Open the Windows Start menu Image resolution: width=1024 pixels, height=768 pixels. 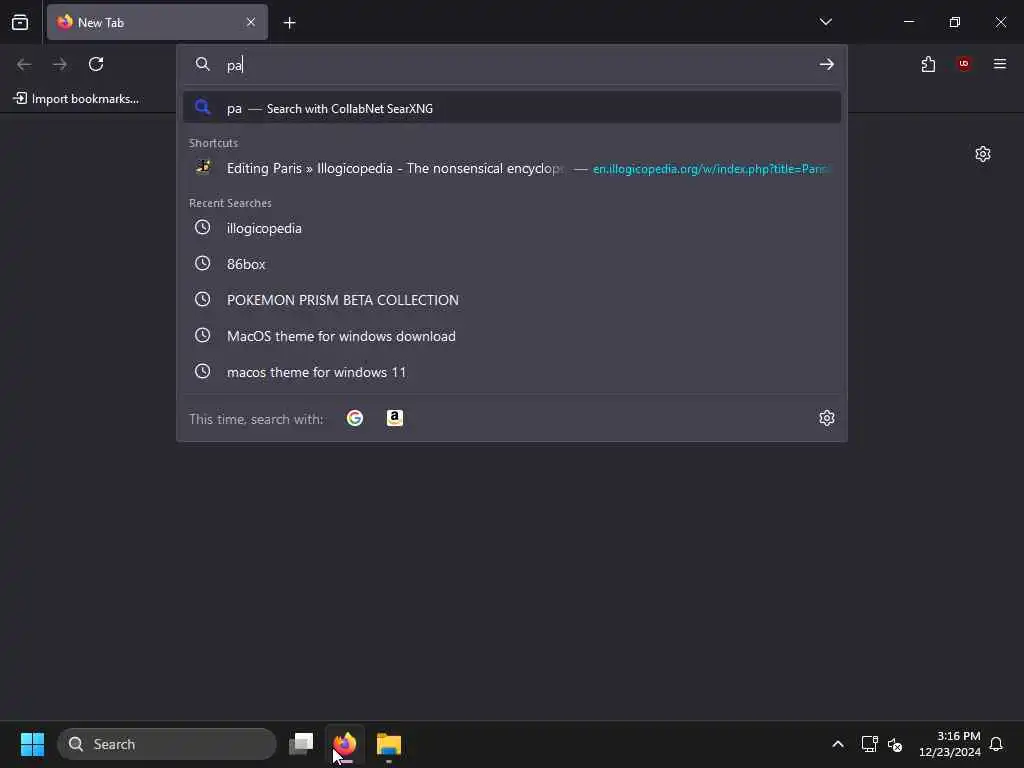(32, 744)
